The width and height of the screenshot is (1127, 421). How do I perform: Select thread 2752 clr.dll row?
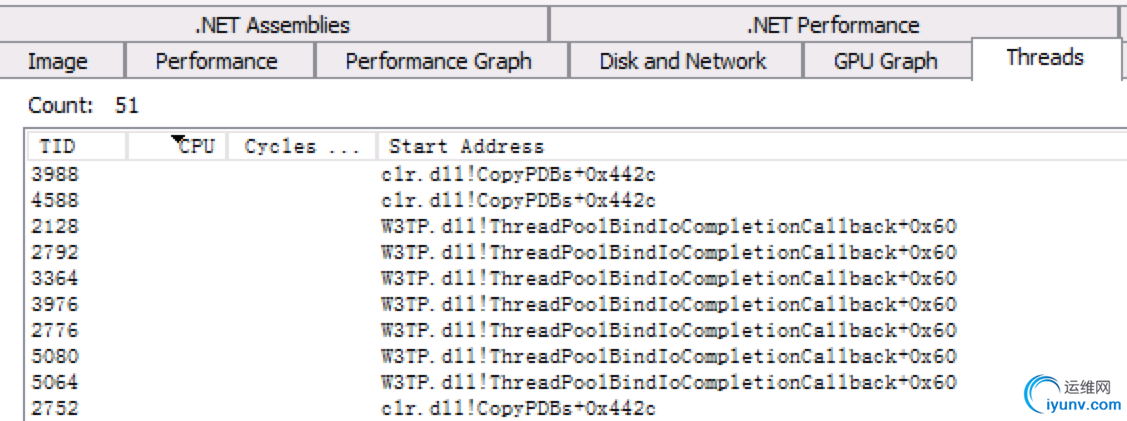[576, 408]
